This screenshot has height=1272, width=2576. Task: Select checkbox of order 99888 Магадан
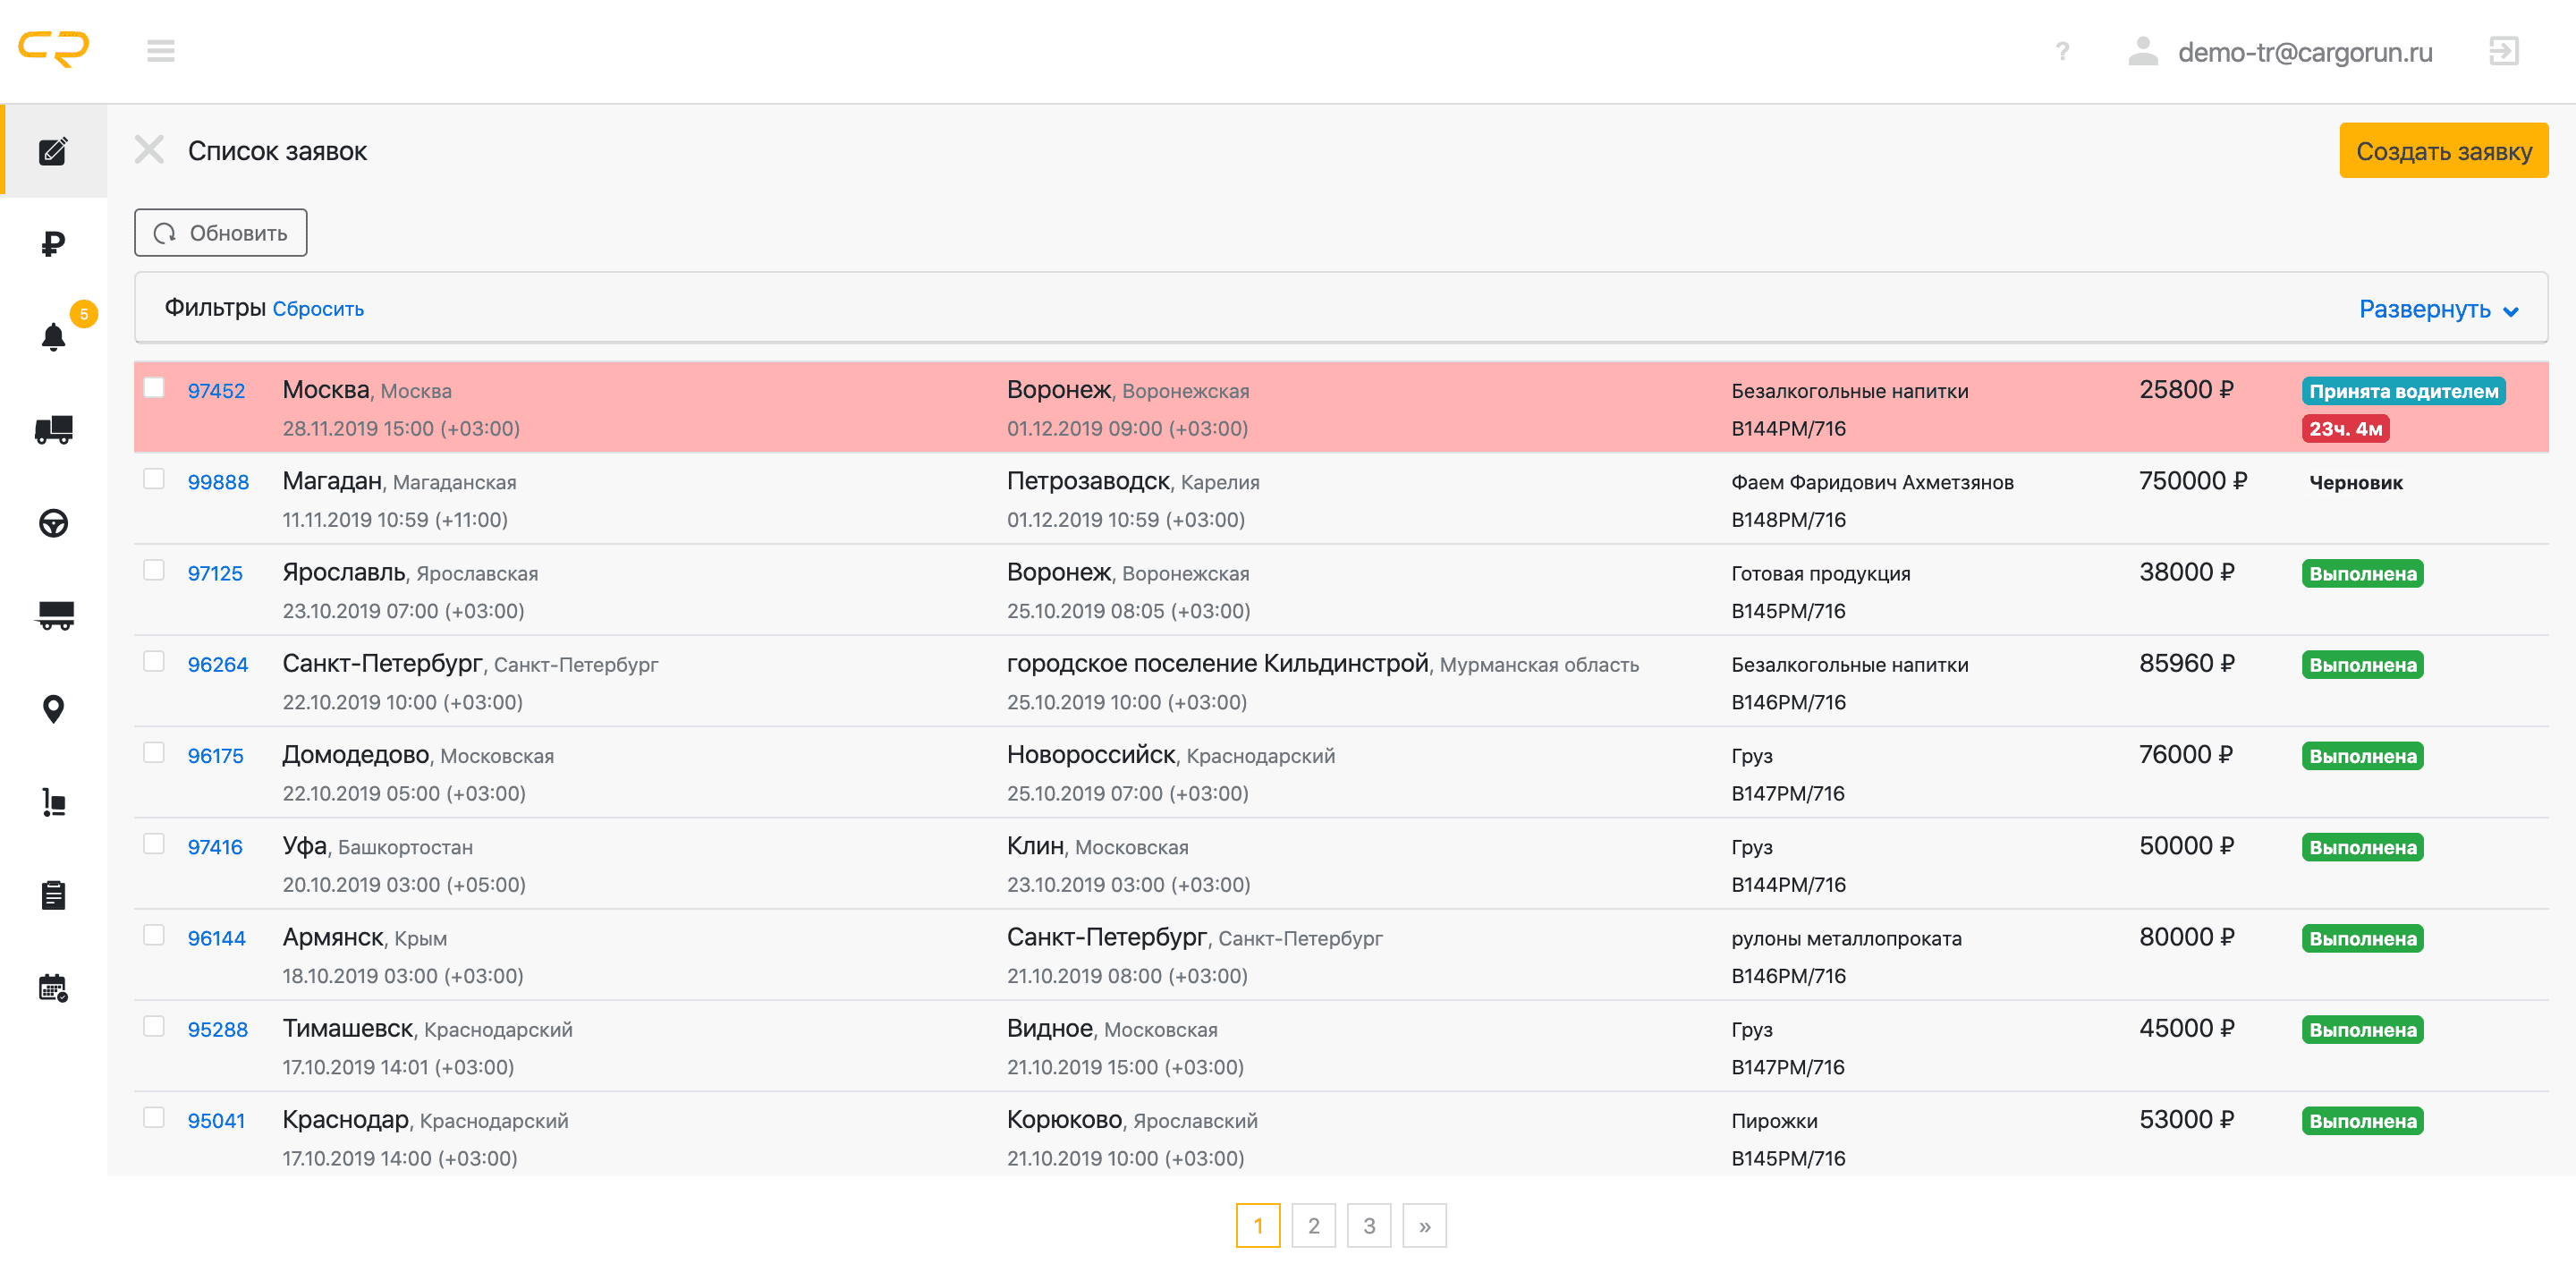[x=154, y=479]
